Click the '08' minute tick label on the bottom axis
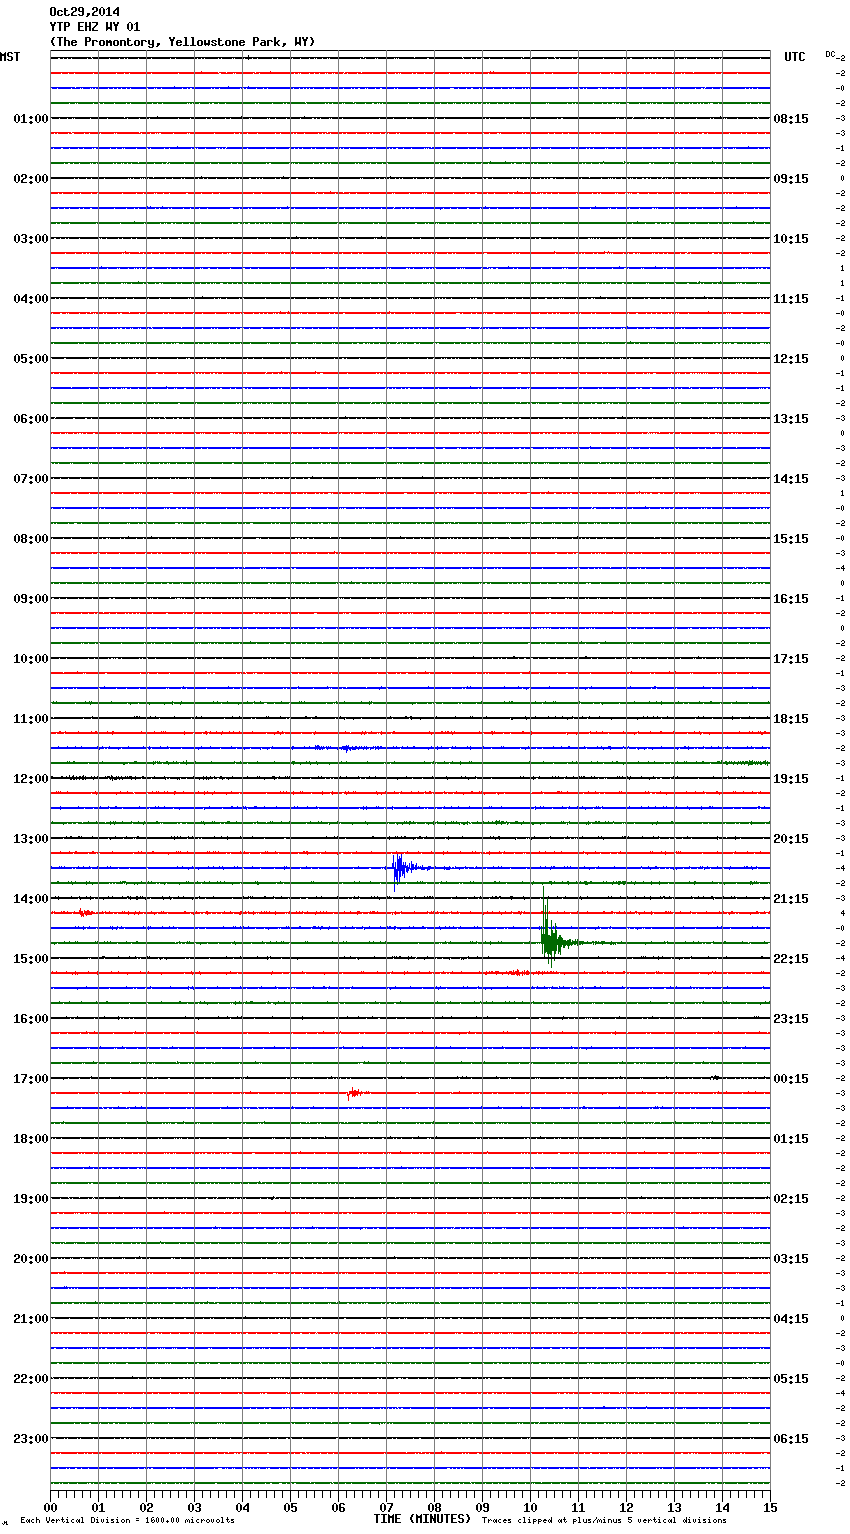This screenshot has height=1534, width=850. pyautogui.click(x=434, y=1507)
